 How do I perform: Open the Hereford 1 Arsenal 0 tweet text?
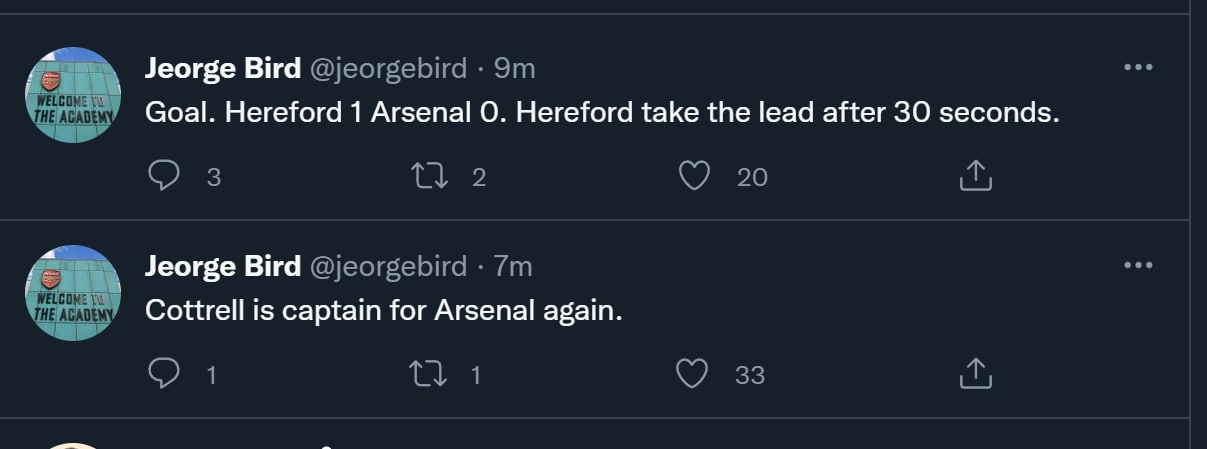point(601,113)
